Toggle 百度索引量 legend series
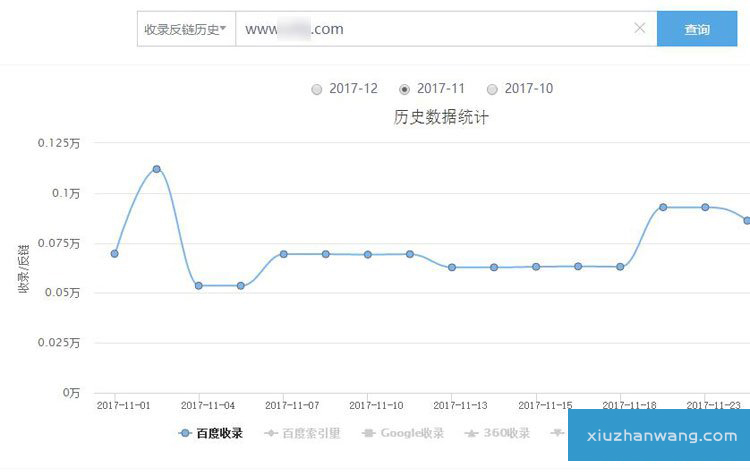Image resolution: width=750 pixels, height=476 pixels. coord(302,433)
